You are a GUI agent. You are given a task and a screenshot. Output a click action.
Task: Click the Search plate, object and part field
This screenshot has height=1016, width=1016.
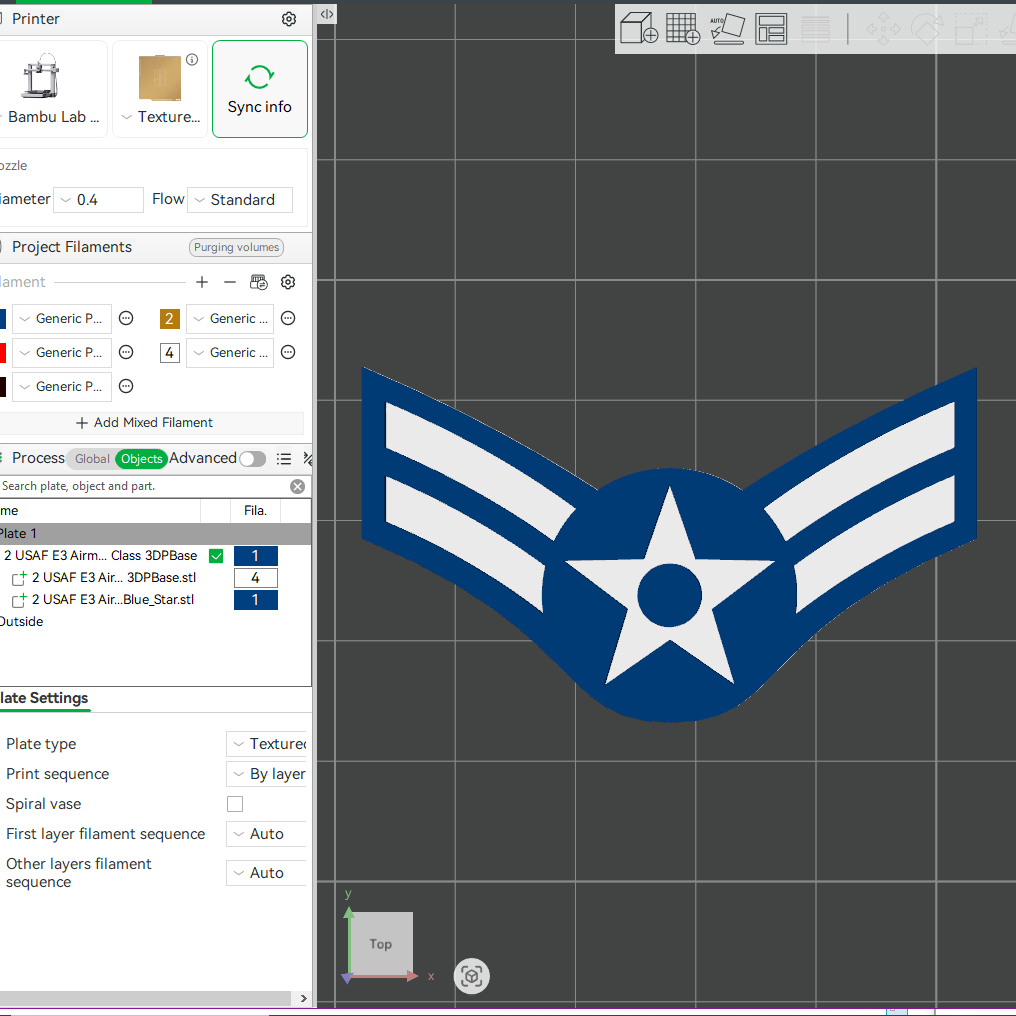(x=144, y=487)
